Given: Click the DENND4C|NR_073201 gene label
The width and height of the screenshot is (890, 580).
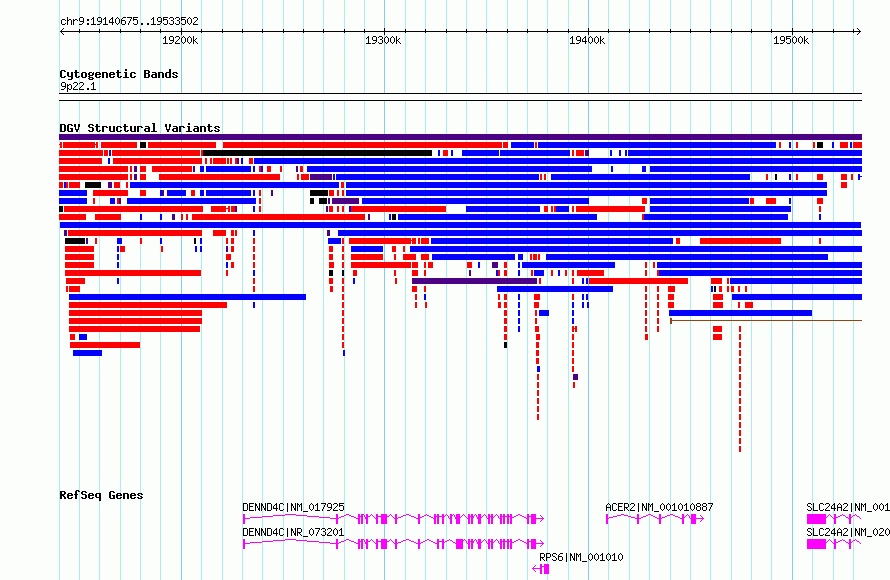Looking at the screenshot, I should (293, 532).
